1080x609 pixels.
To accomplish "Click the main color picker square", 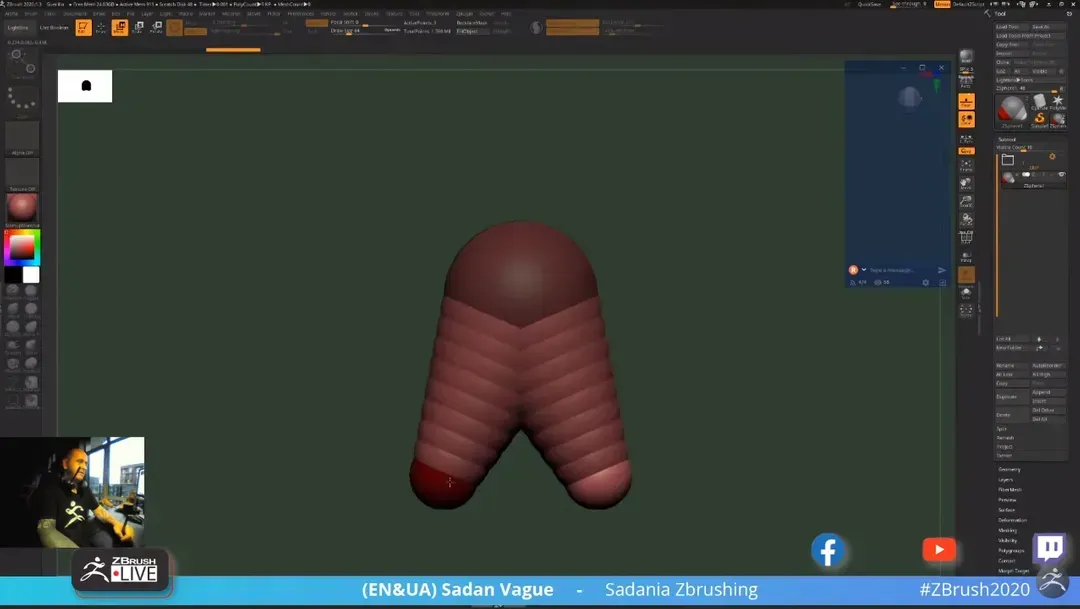I will coord(22,247).
